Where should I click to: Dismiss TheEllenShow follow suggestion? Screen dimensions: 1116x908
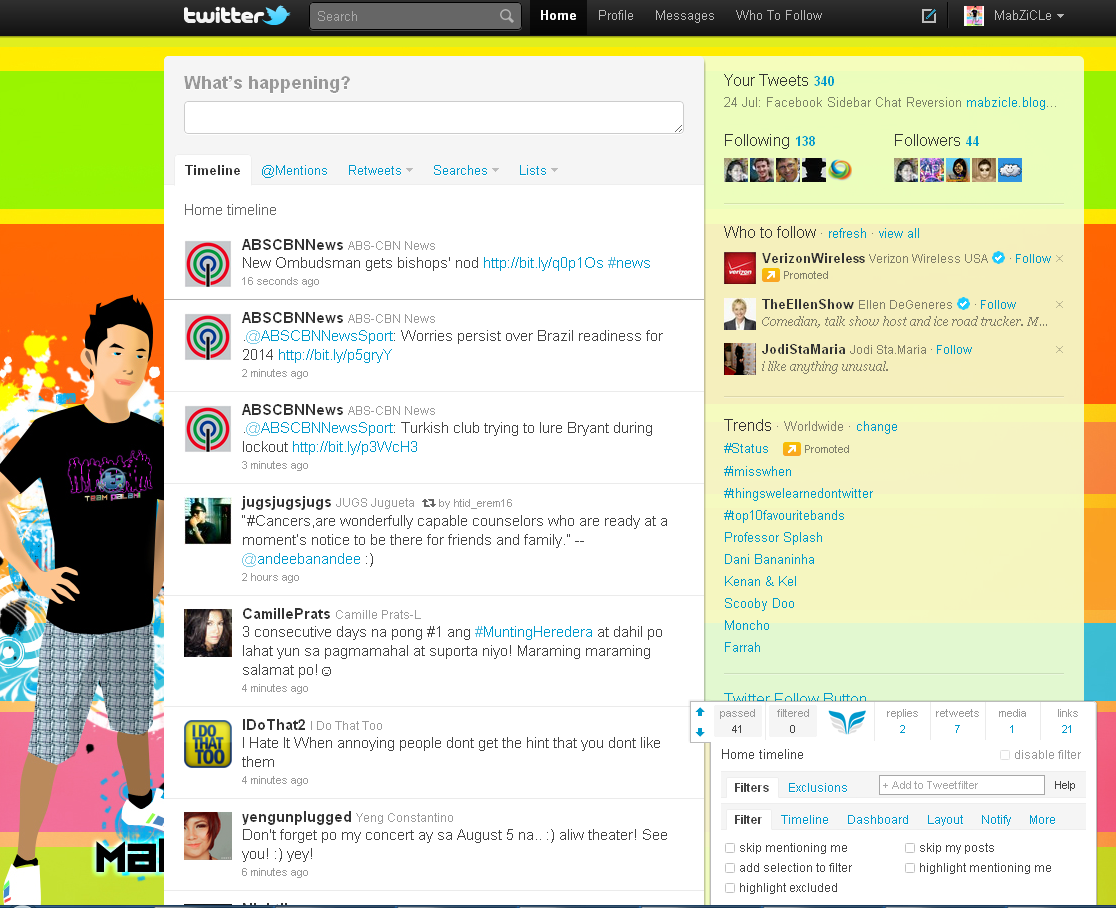1059,305
